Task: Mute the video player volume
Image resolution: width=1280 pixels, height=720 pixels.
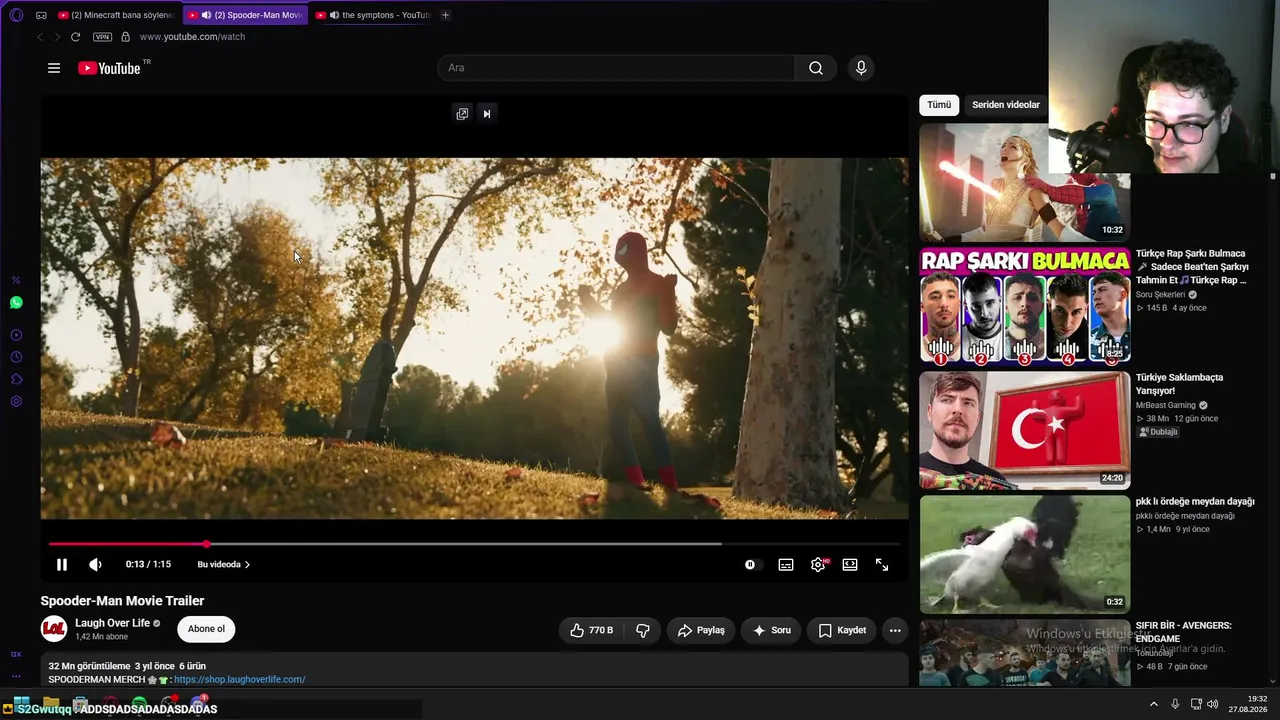Action: (x=95, y=565)
